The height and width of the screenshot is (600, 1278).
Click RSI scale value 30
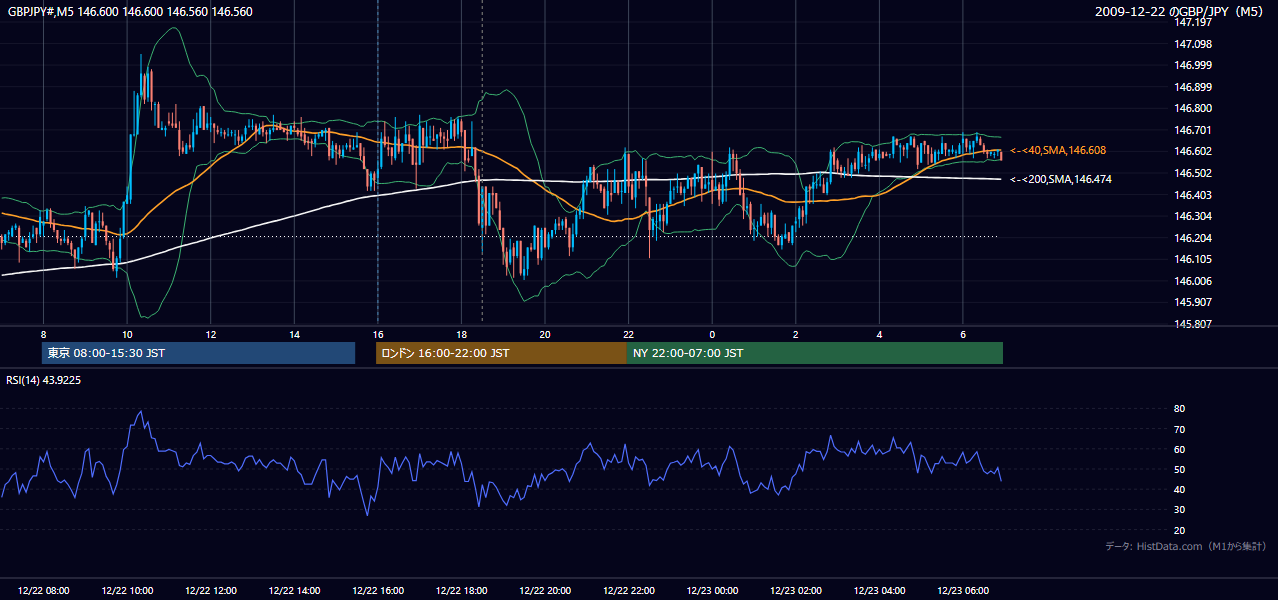click(1180, 510)
